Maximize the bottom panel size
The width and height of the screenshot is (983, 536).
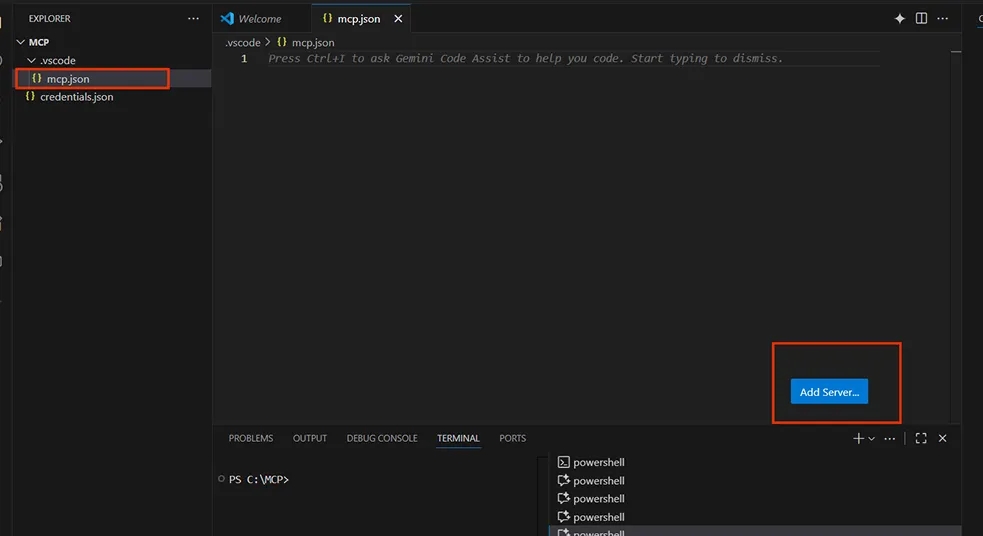click(x=921, y=438)
